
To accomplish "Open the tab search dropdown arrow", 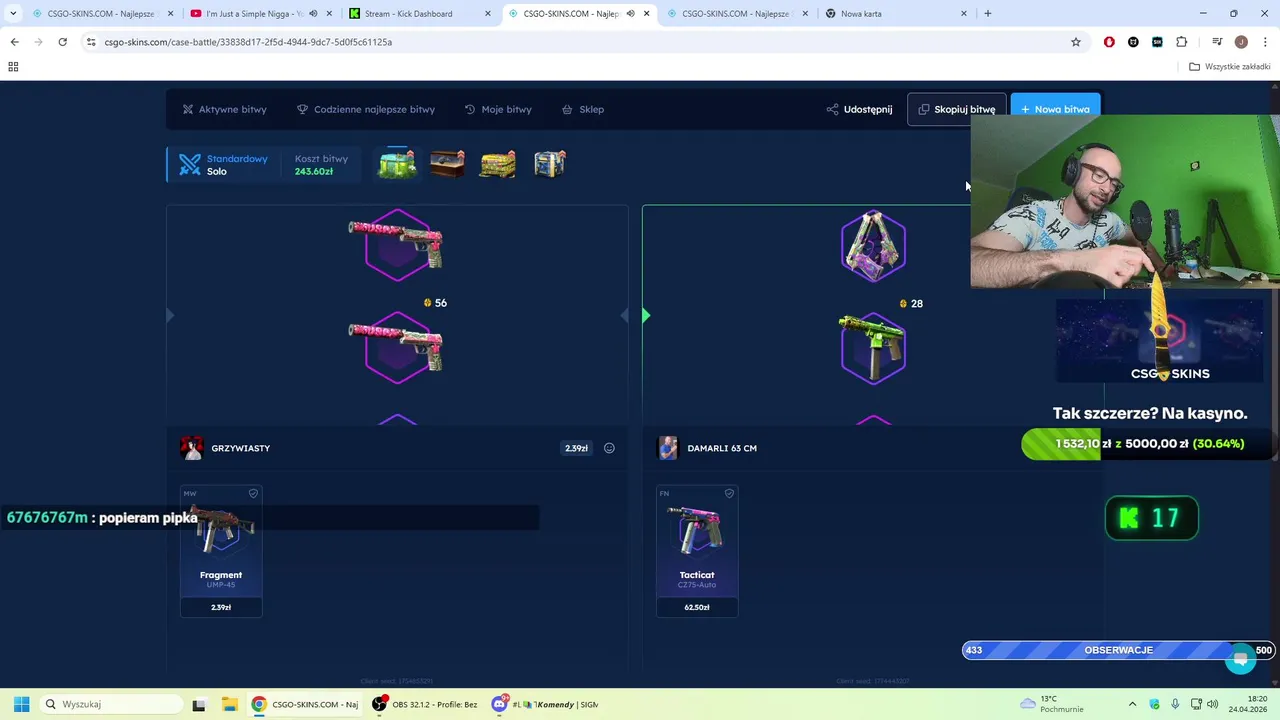I will [13, 14].
